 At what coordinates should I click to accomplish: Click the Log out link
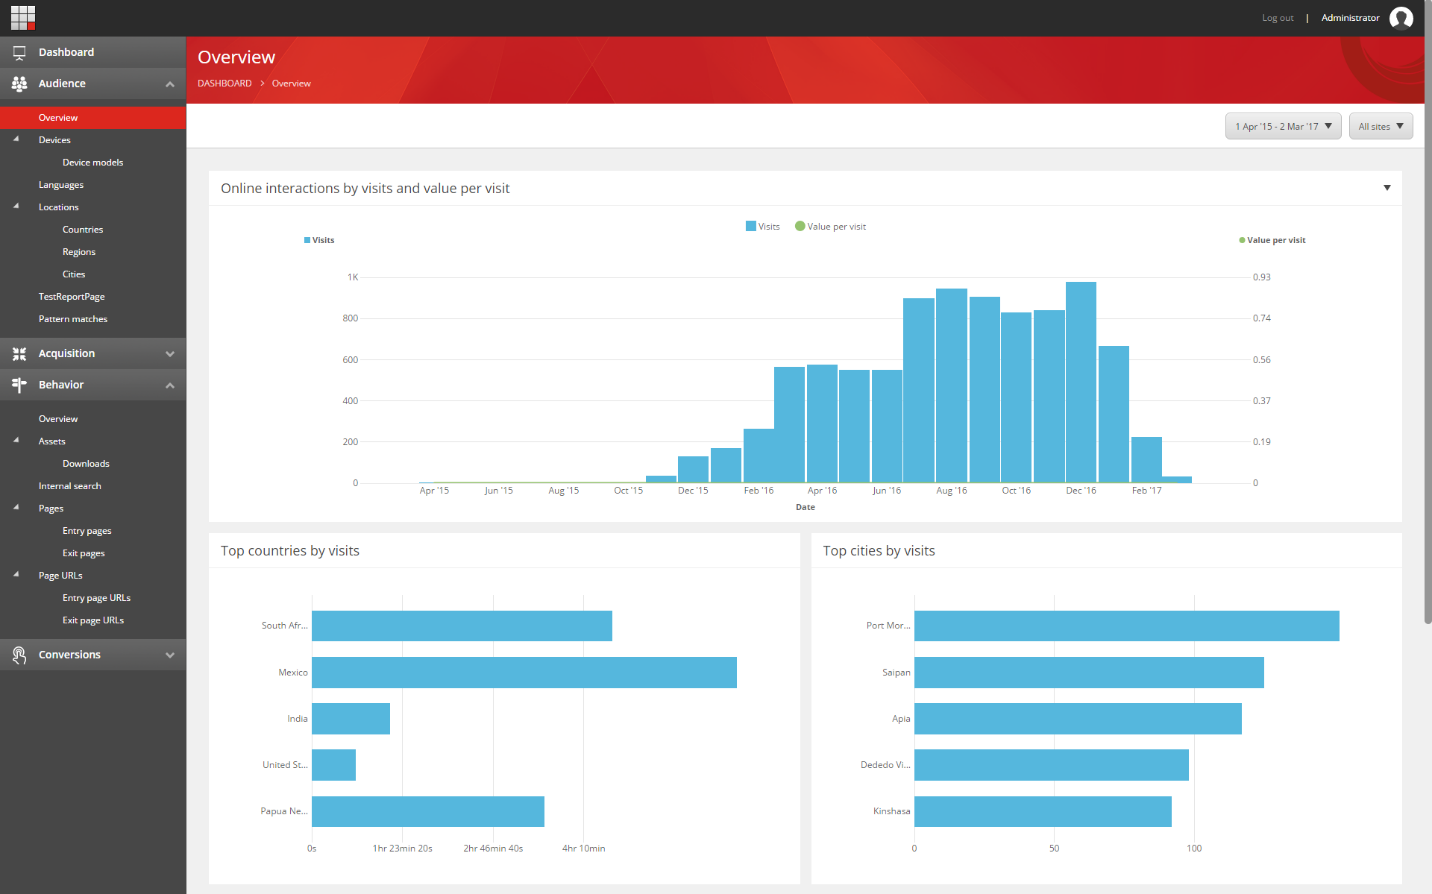(x=1277, y=18)
